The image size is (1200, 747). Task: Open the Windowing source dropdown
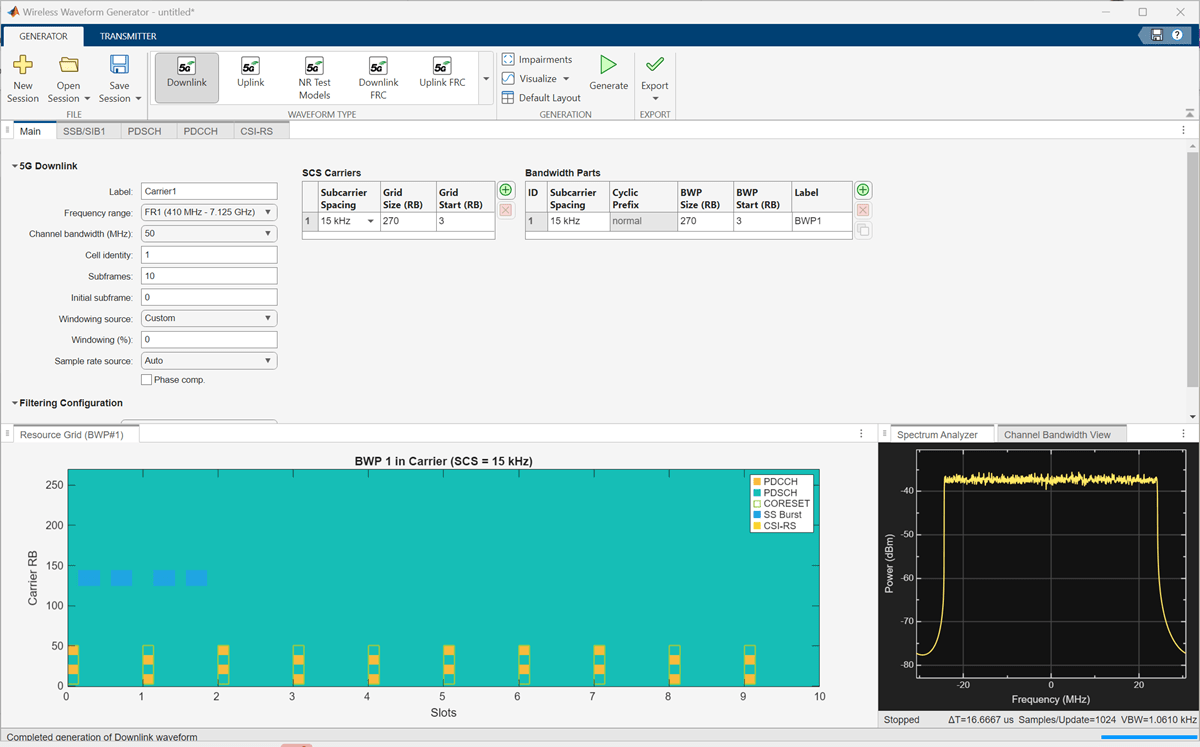click(x=209, y=318)
